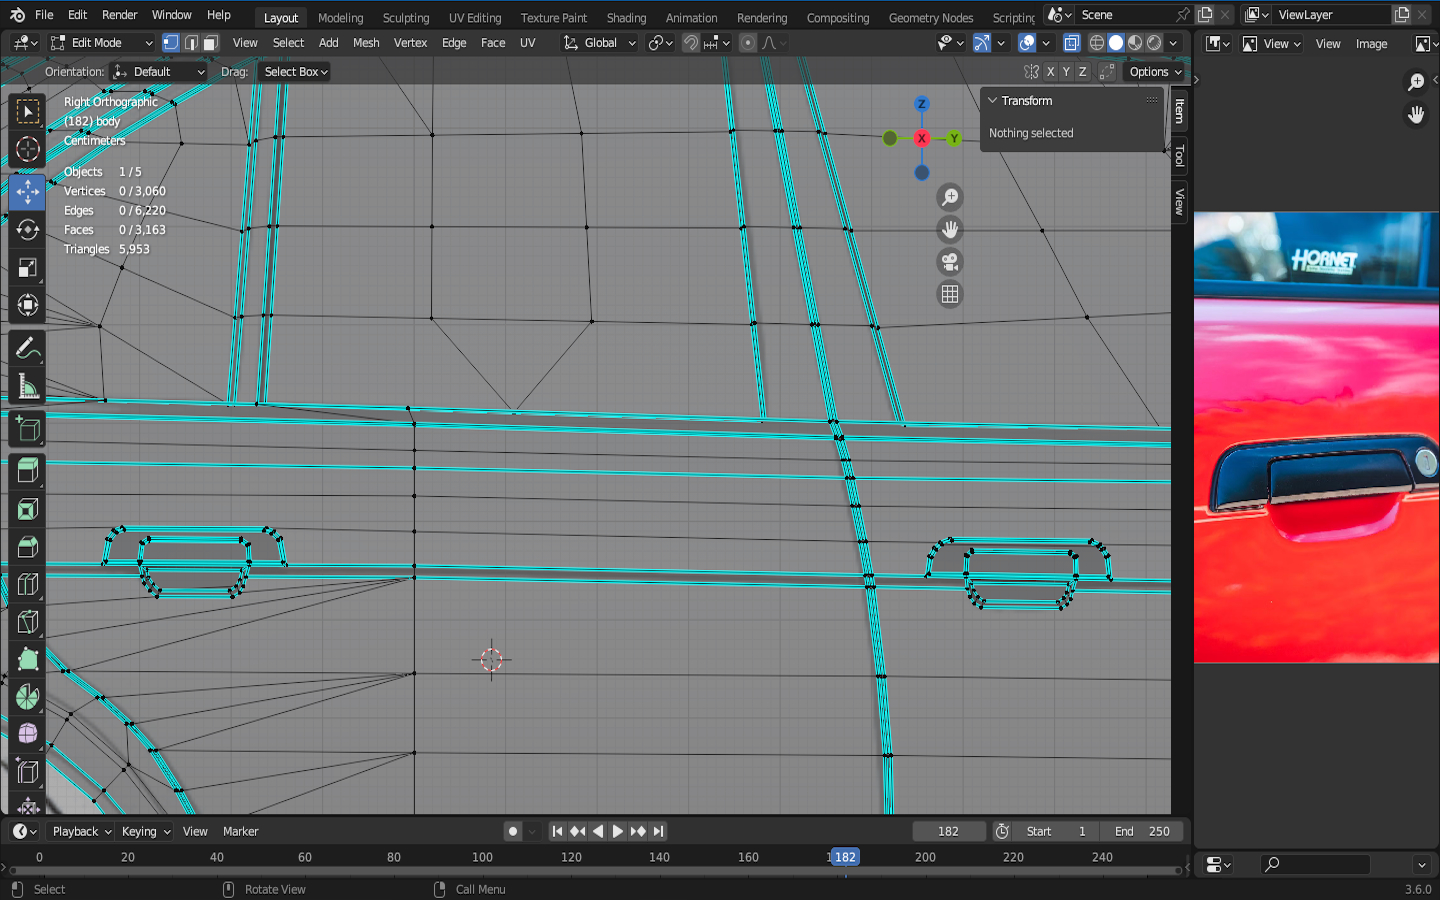This screenshot has height=900, width=1440.
Task: Jump to the timeline start frame
Action: click(558, 831)
